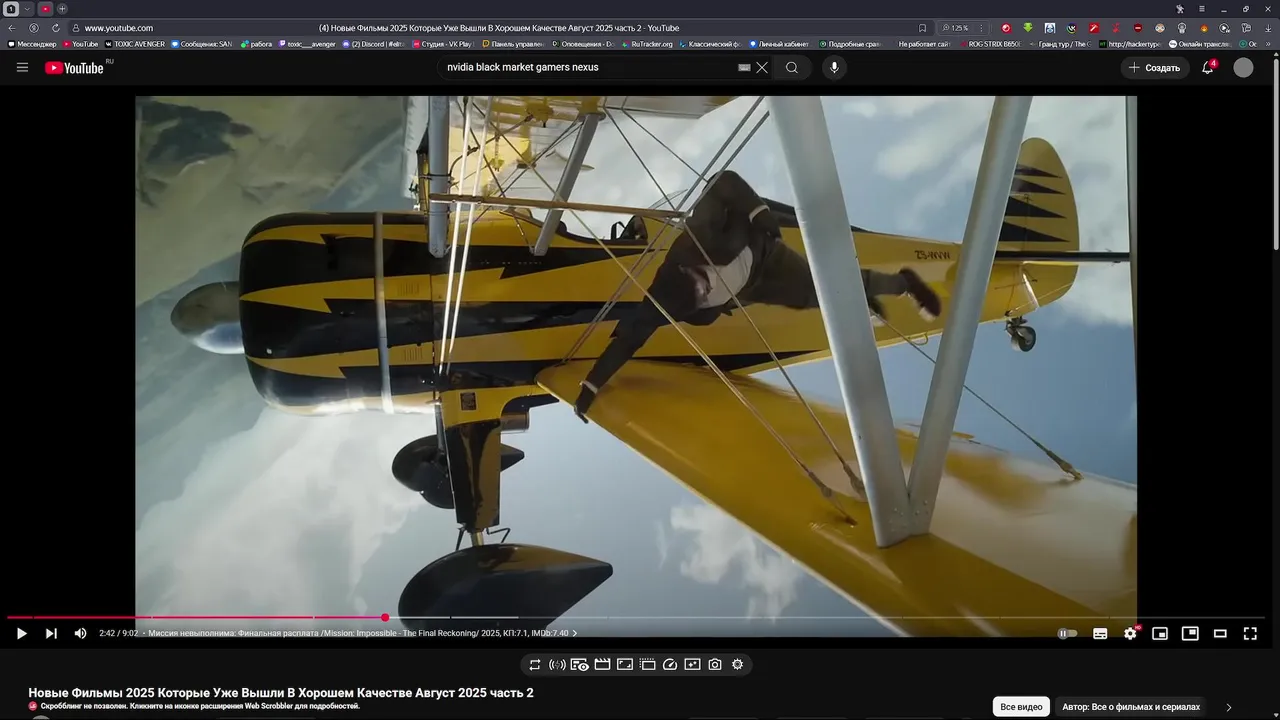Image resolution: width=1280 pixels, height=720 pixels.
Task: Open the on-screen keyboard in search box
Action: (x=744, y=67)
